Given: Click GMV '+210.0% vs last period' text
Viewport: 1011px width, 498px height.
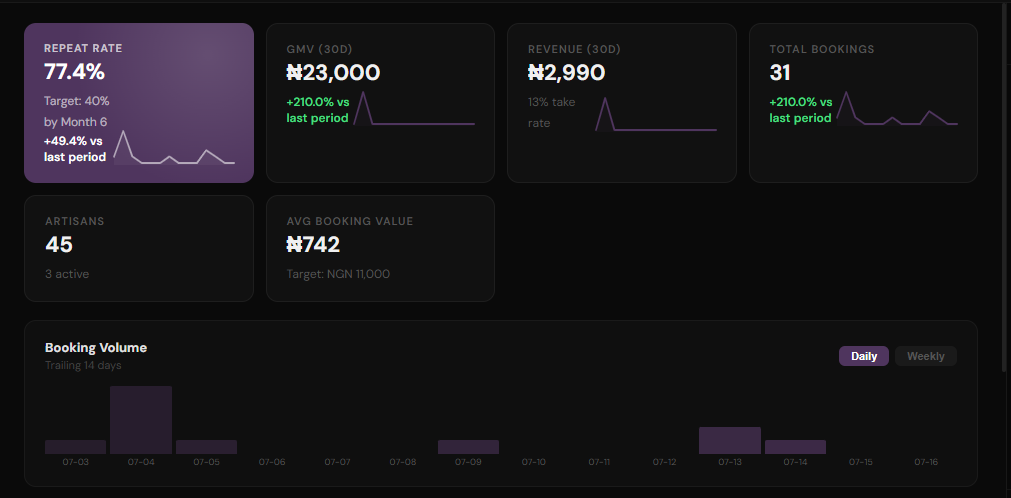Looking at the screenshot, I should (318, 110).
